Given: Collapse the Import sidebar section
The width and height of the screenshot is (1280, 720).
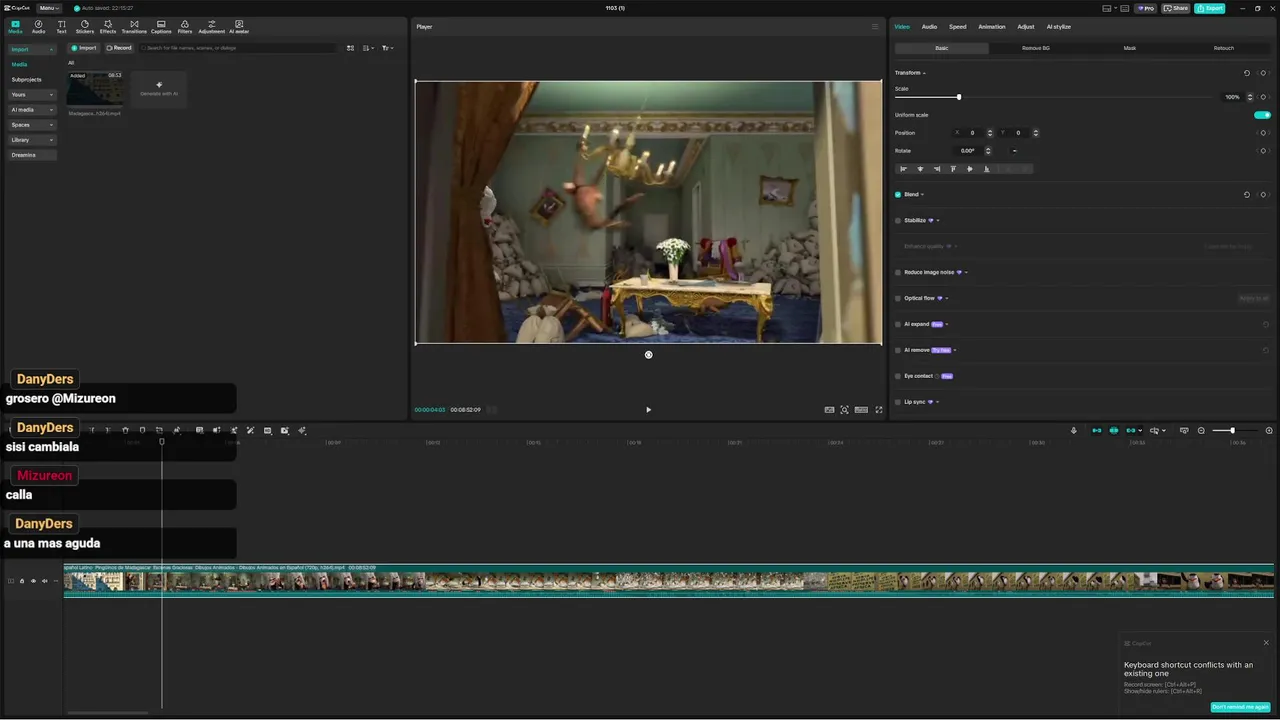Looking at the screenshot, I should coord(32,49).
